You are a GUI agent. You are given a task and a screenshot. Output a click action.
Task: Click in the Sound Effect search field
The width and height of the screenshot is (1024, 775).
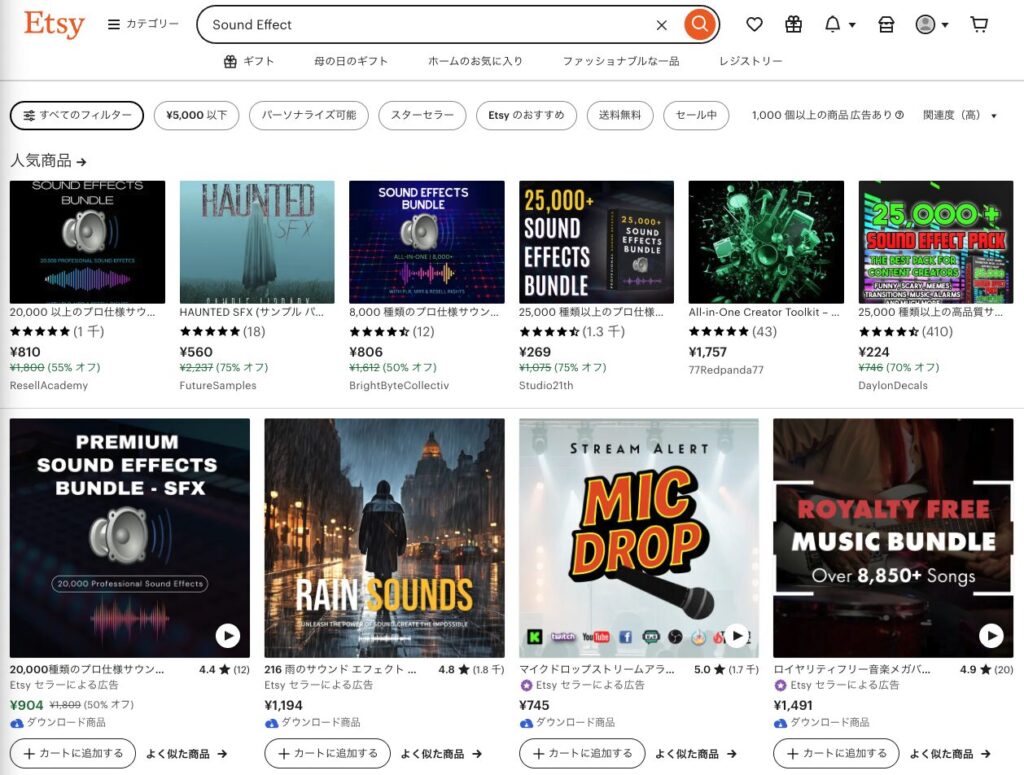[x=431, y=25]
